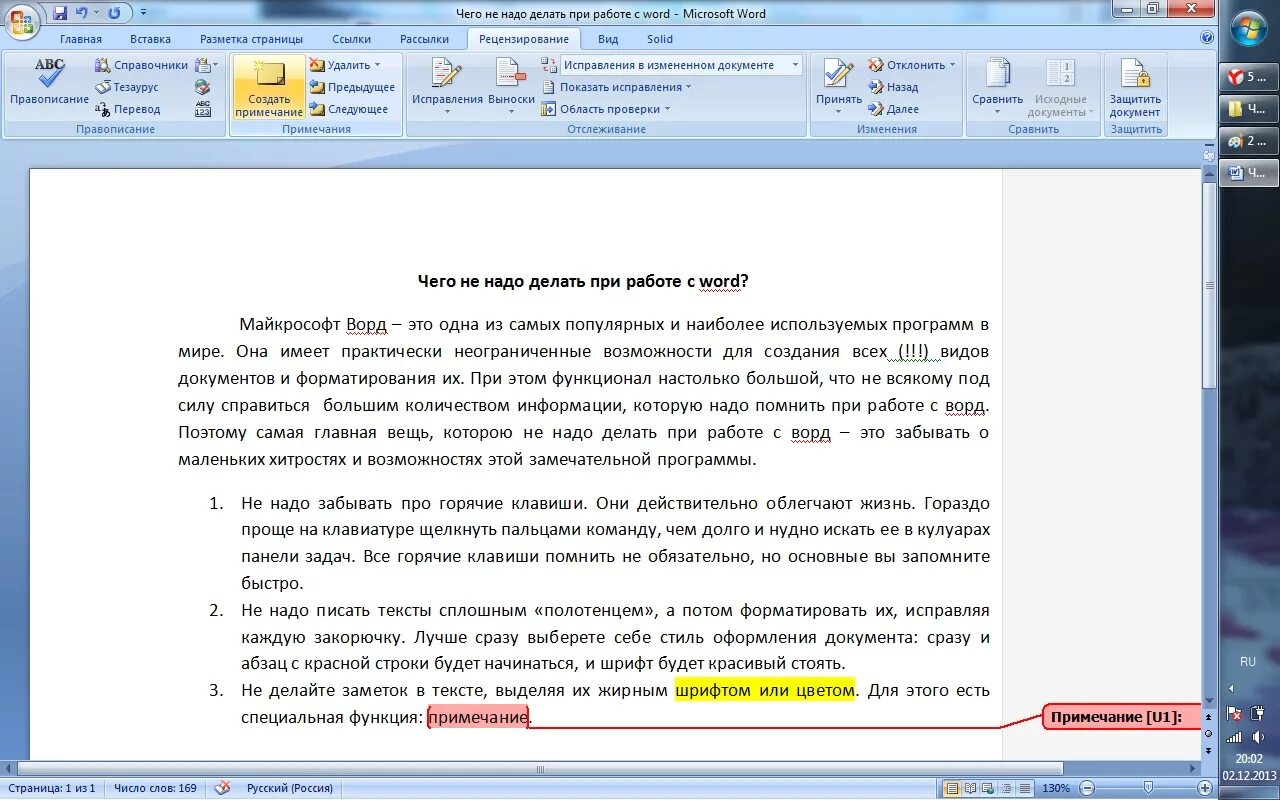Switch to Paint taskbar button
1280x800 pixels.
[1250, 141]
